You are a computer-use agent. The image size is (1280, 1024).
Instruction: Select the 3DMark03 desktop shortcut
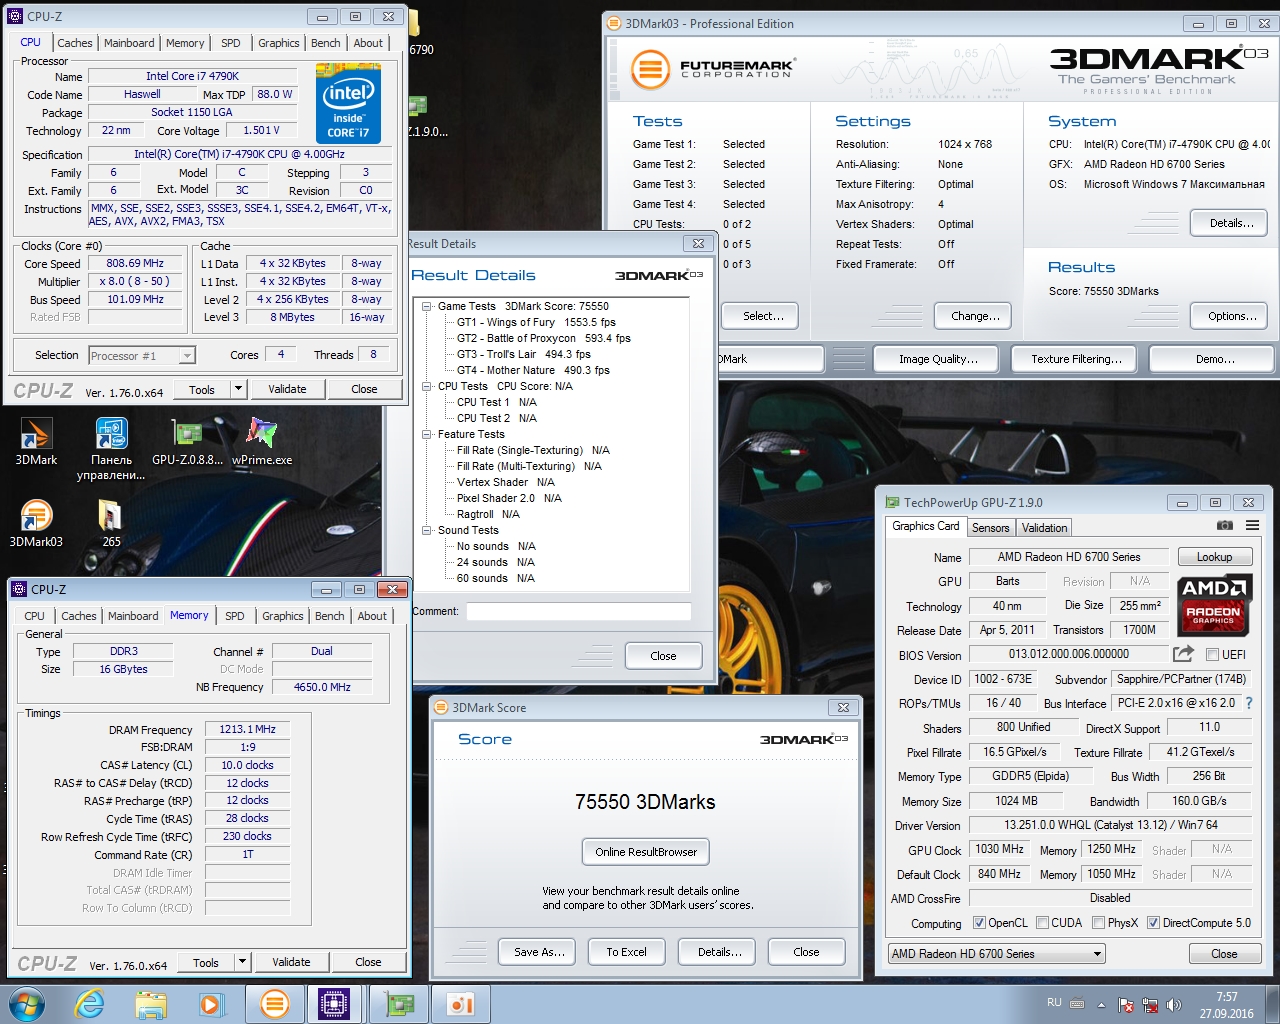point(36,523)
